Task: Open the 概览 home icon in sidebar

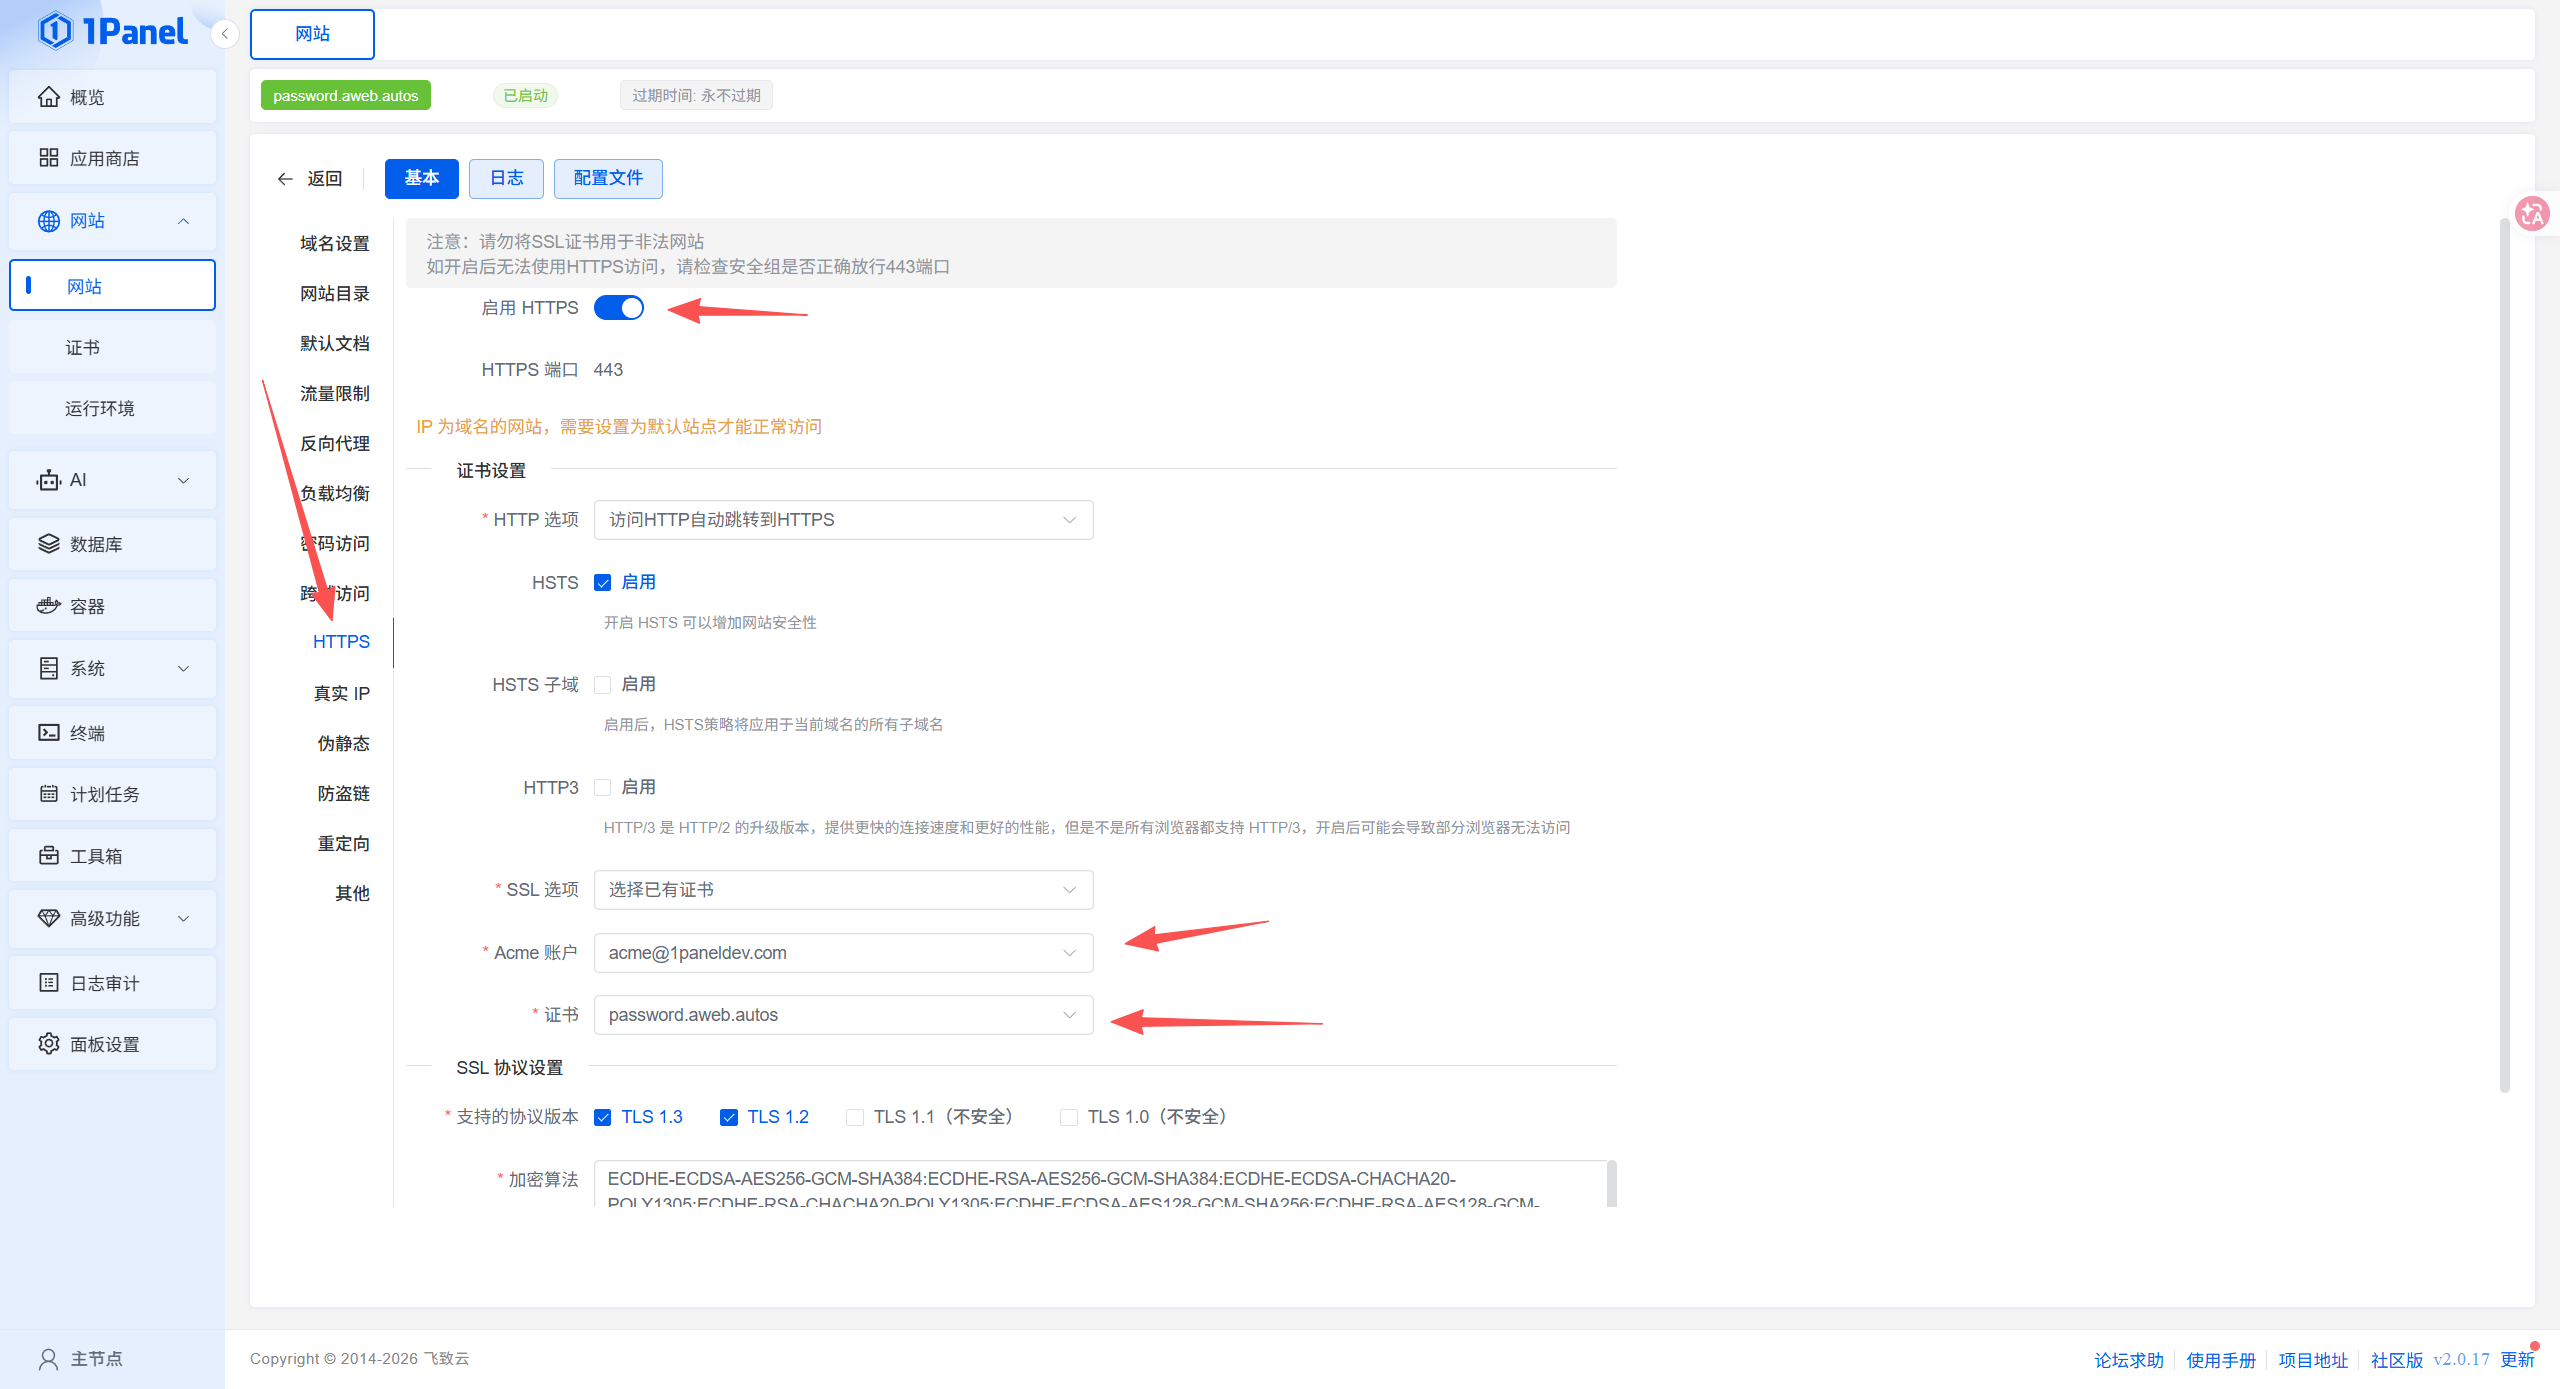Action: pyautogui.click(x=48, y=97)
